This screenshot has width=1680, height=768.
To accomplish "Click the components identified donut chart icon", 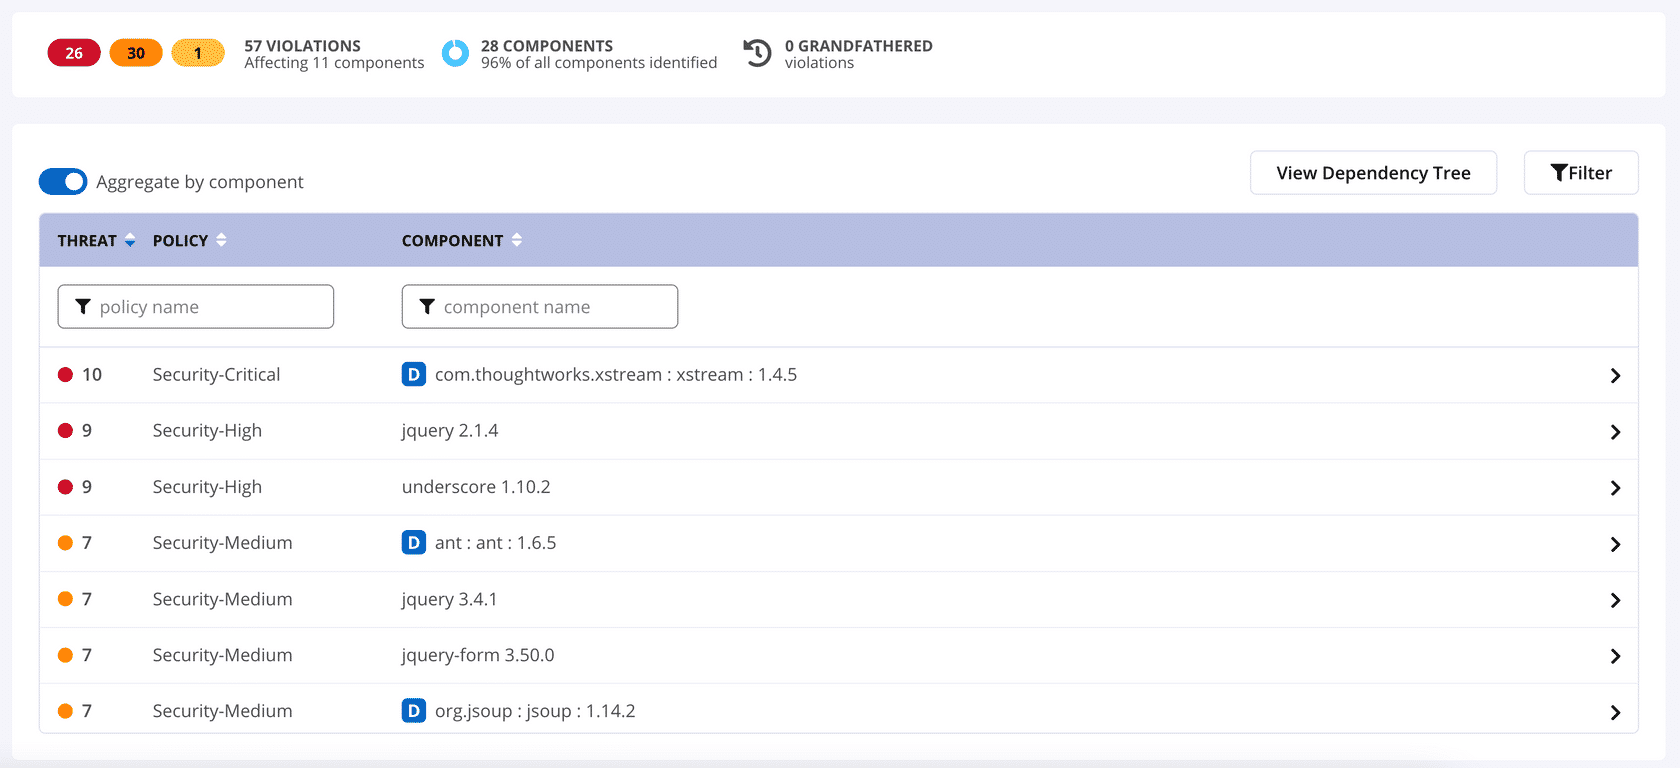I will point(455,53).
